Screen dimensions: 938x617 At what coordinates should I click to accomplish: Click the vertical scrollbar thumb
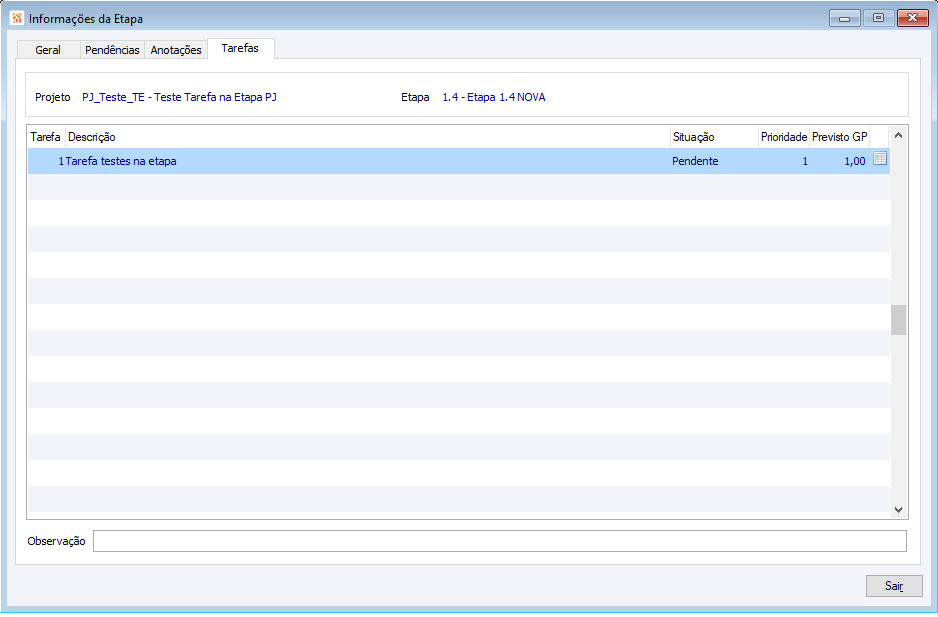(x=898, y=320)
